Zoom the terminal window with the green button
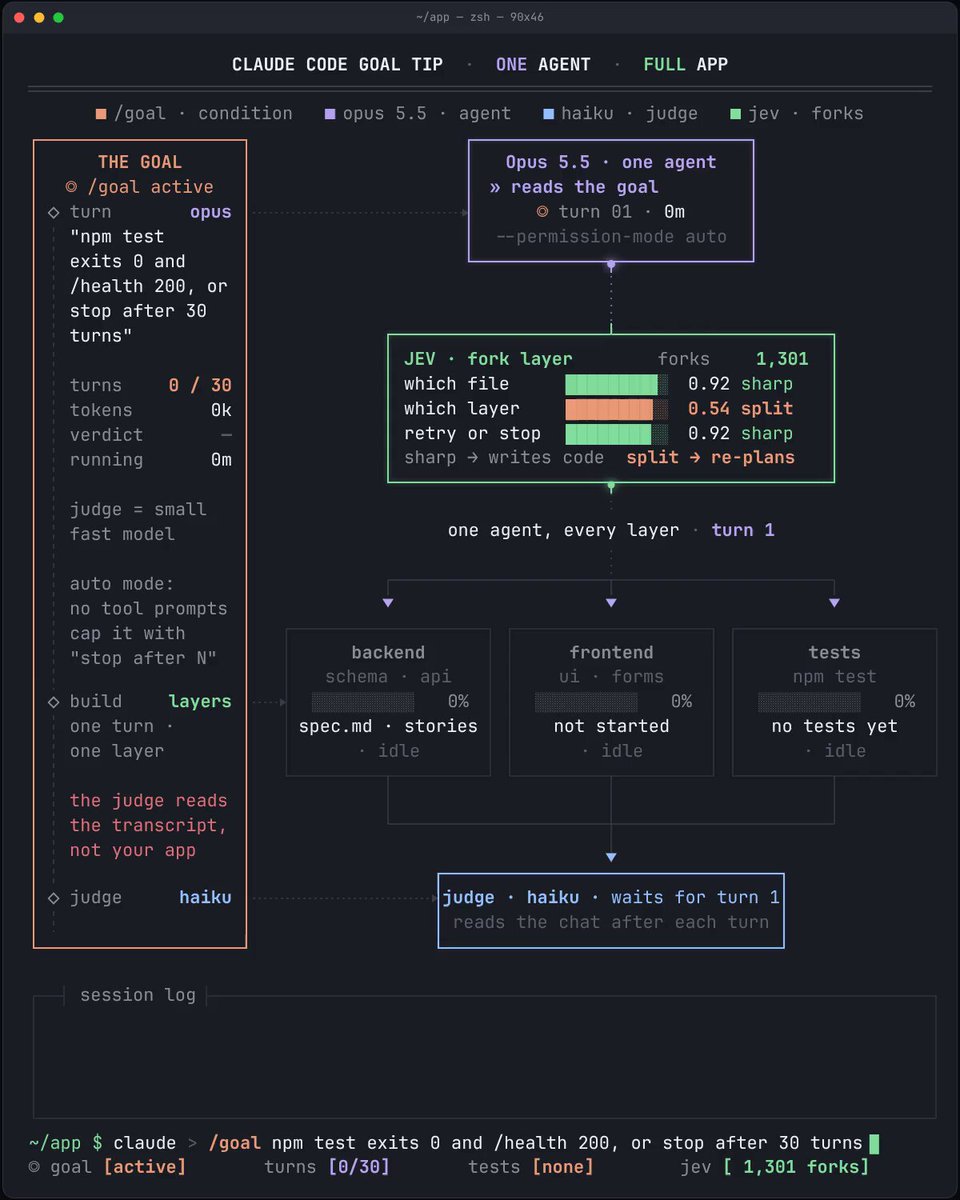Viewport: 960px width, 1200px height. tap(58, 17)
